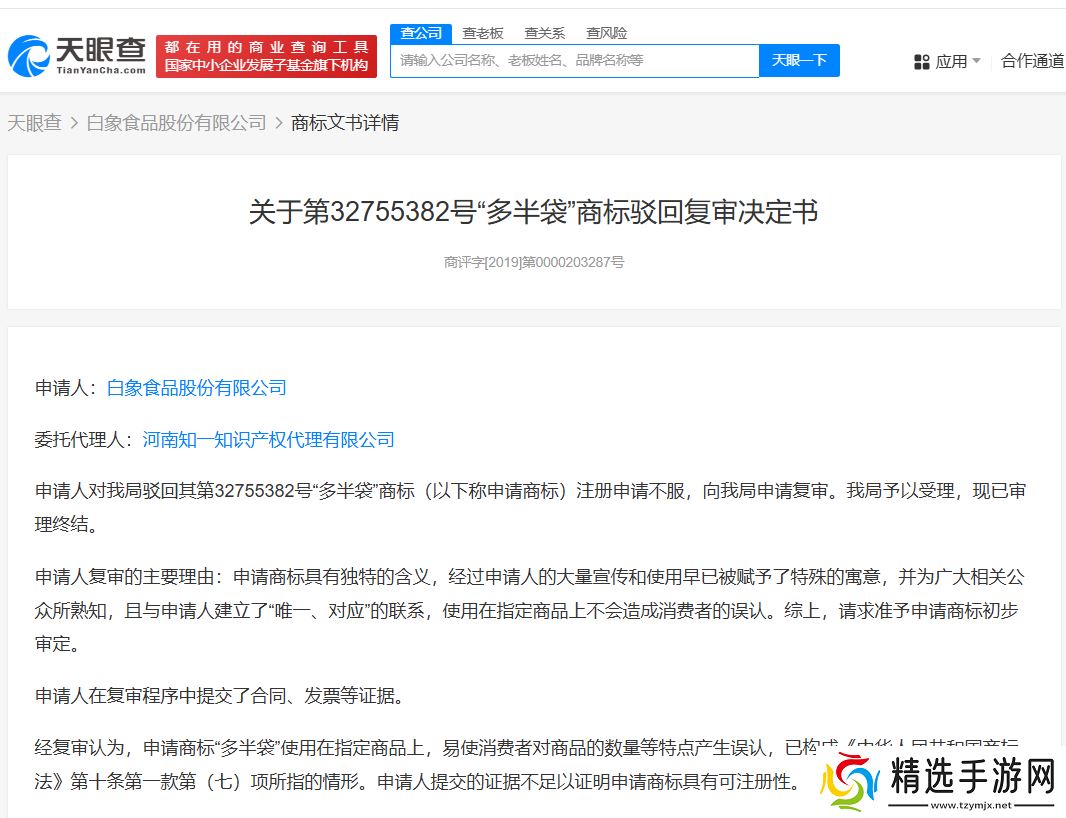Switch to the 查关系 tab
Viewport: 1066px width, 818px height.
pyautogui.click(x=545, y=33)
